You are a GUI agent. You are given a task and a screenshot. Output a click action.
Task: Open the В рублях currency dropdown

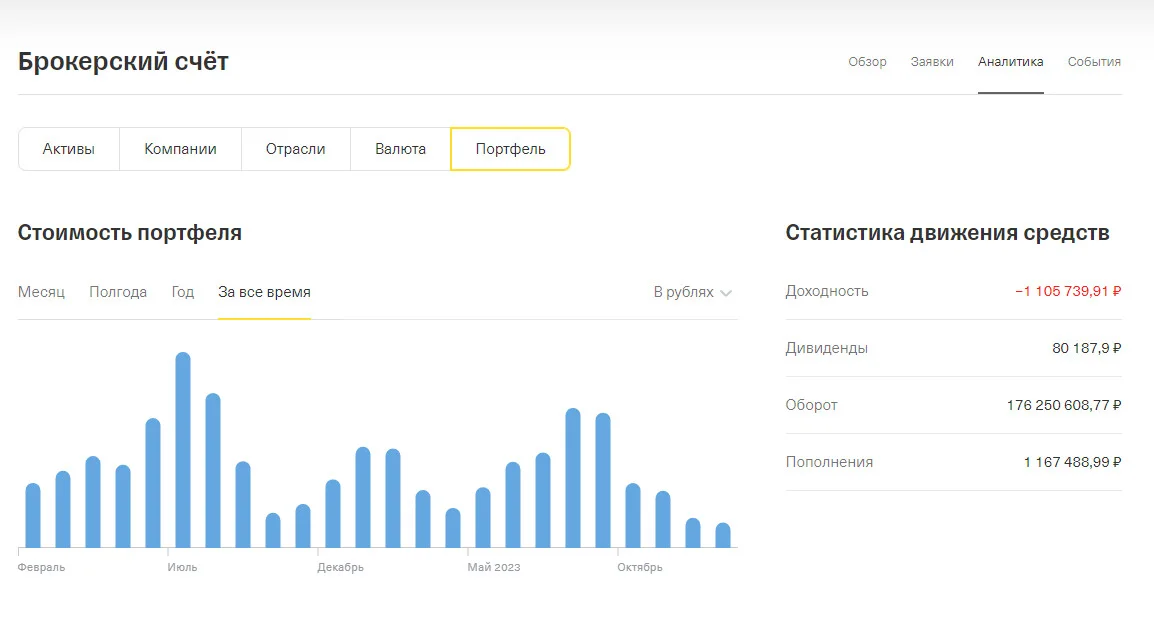click(693, 292)
